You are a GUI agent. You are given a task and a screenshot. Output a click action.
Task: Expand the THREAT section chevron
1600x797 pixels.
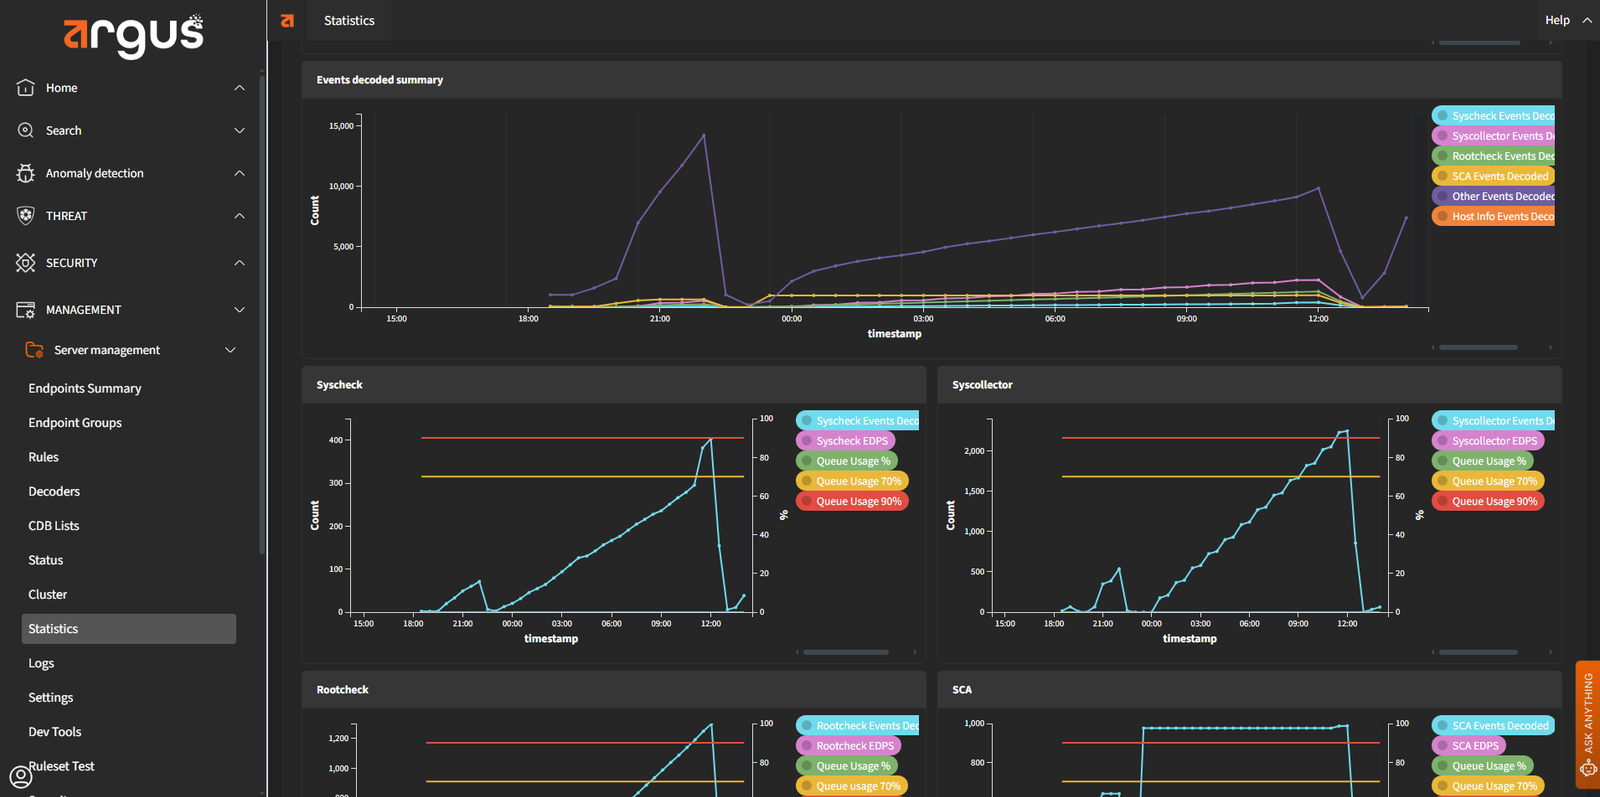click(239, 216)
